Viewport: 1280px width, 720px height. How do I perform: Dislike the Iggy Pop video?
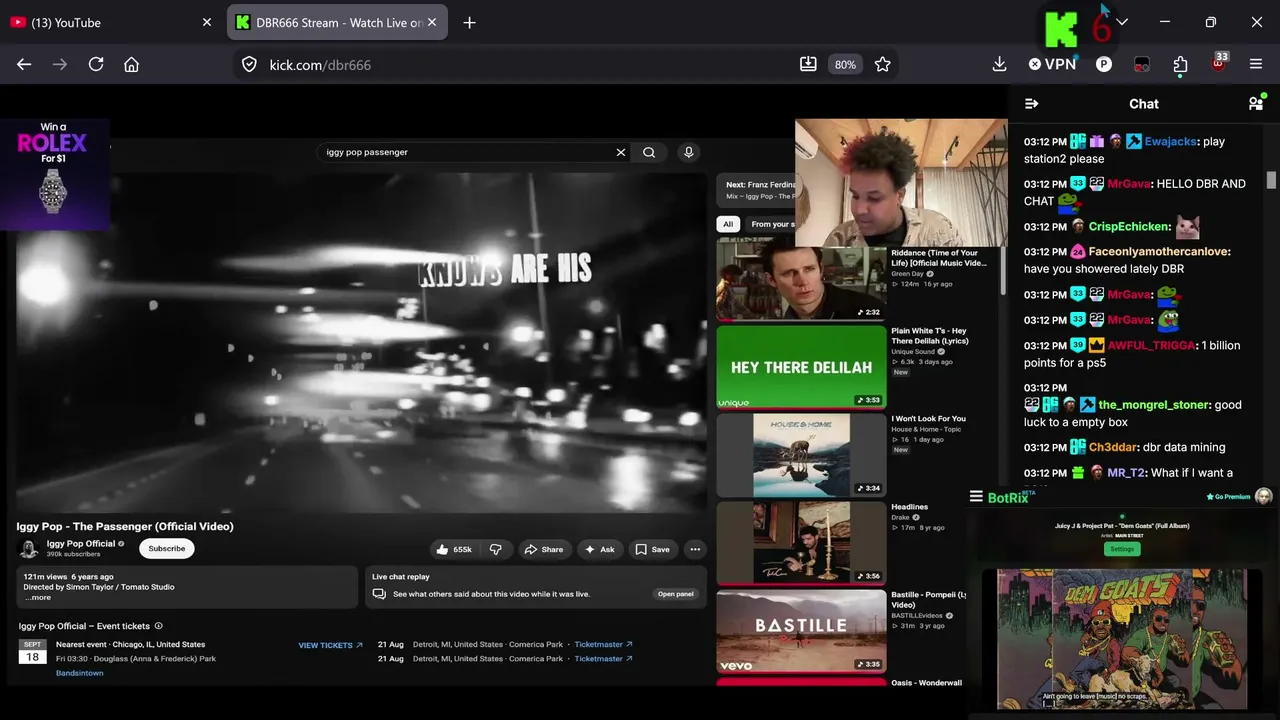pyautogui.click(x=495, y=549)
